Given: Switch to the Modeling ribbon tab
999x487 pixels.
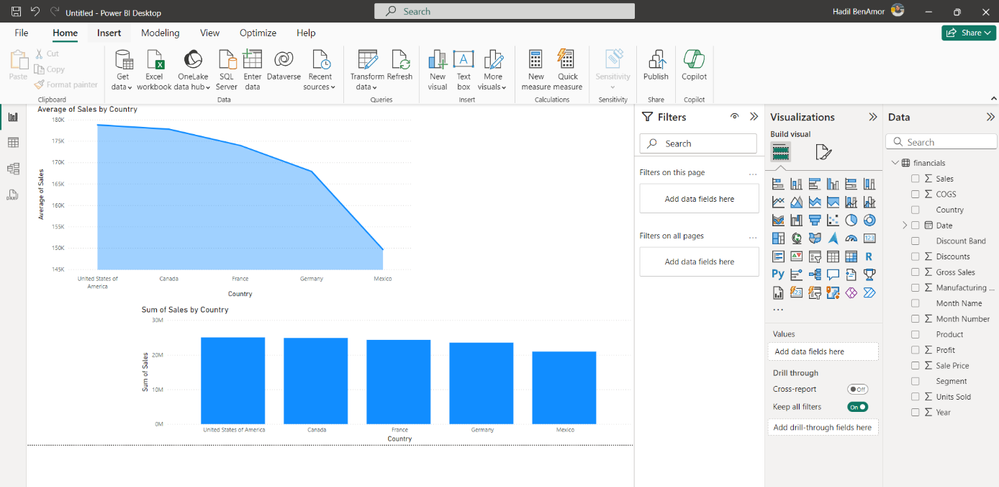Looking at the screenshot, I should point(161,33).
